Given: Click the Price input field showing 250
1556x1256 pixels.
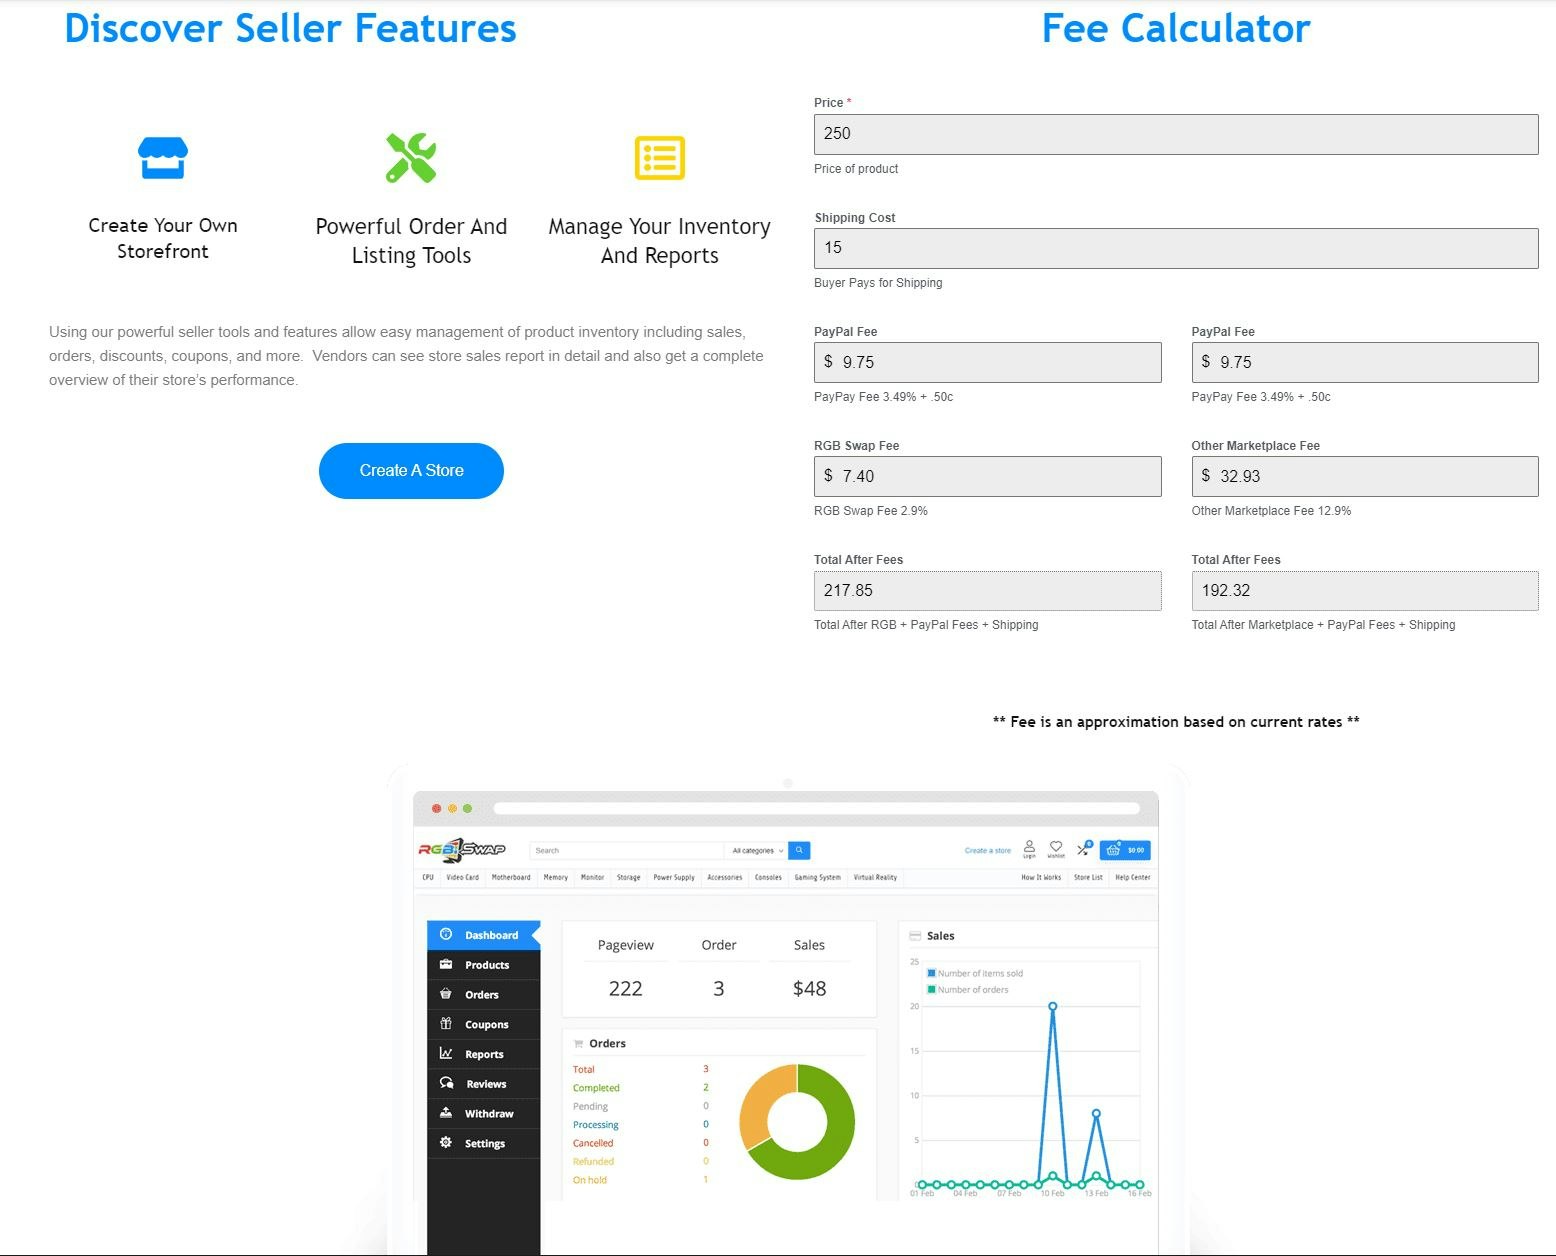Looking at the screenshot, I should click(x=1176, y=134).
